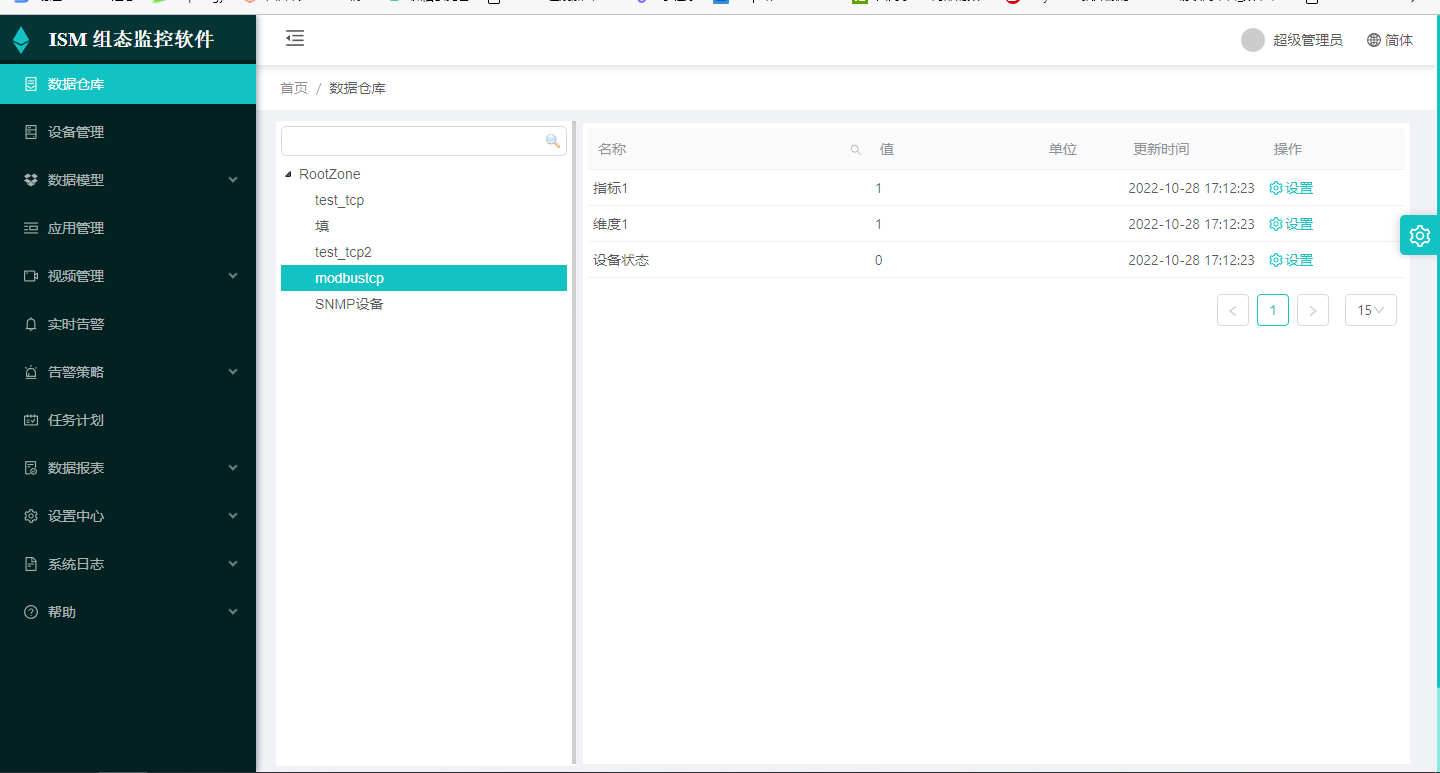The height and width of the screenshot is (773, 1440).
Task: Click the user avatar circle
Action: point(1253,40)
